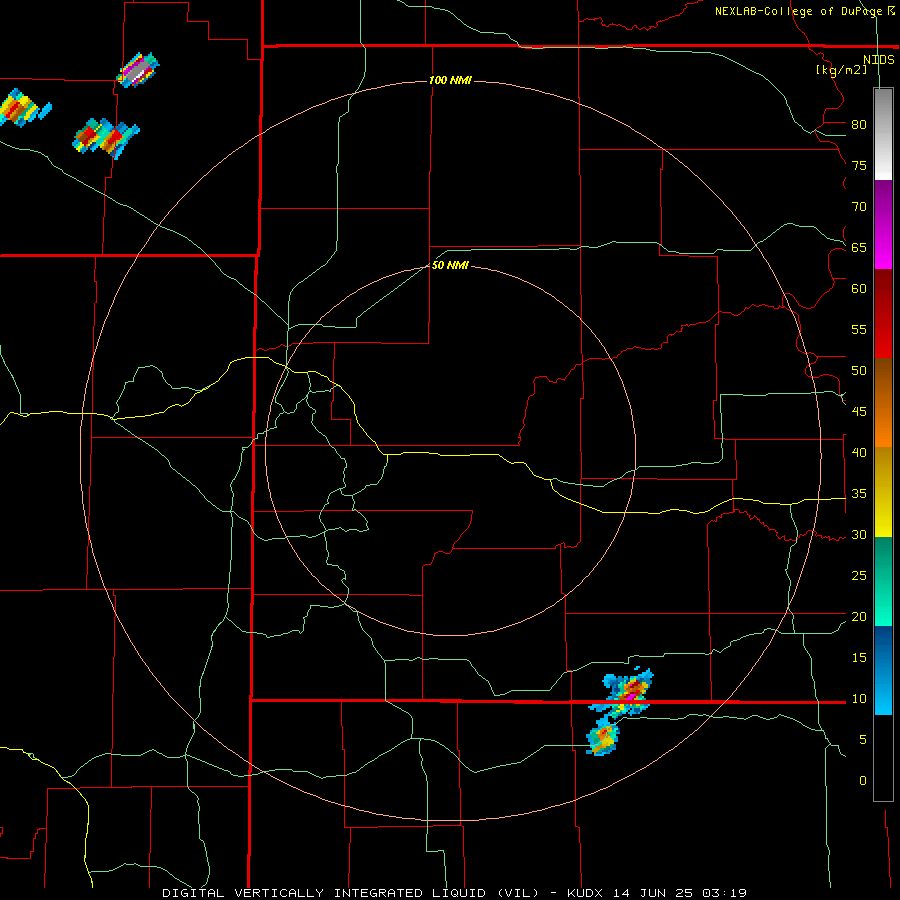Click the "[kg/m2]" units label
The height and width of the screenshot is (900, 900).
841,70
